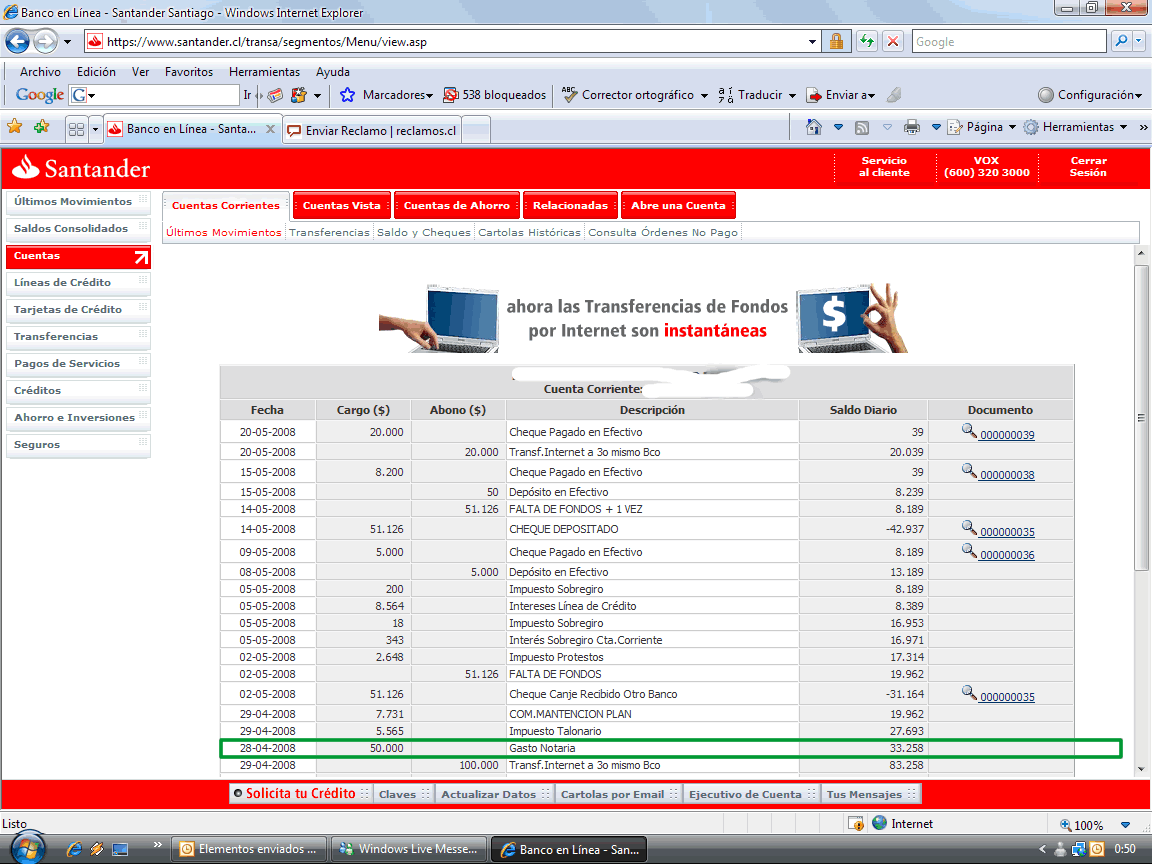Click the Print icon in command bar
This screenshot has width=1152, height=864.
[912, 127]
